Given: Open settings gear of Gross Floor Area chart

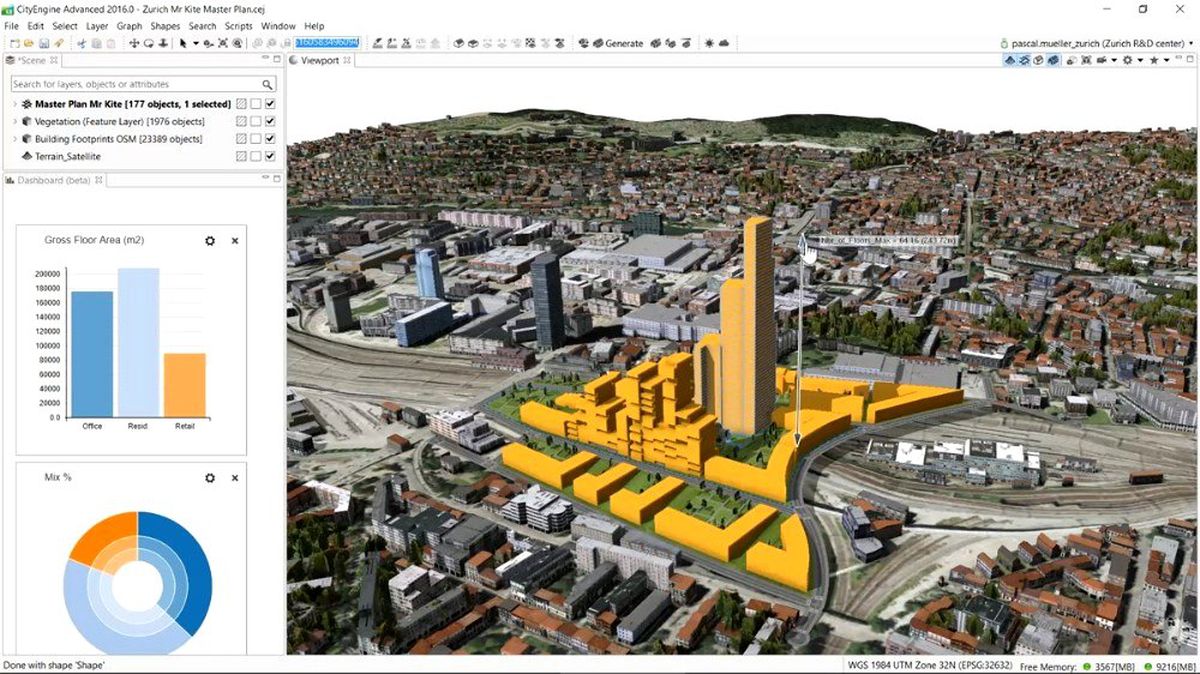Looking at the screenshot, I should [x=210, y=240].
